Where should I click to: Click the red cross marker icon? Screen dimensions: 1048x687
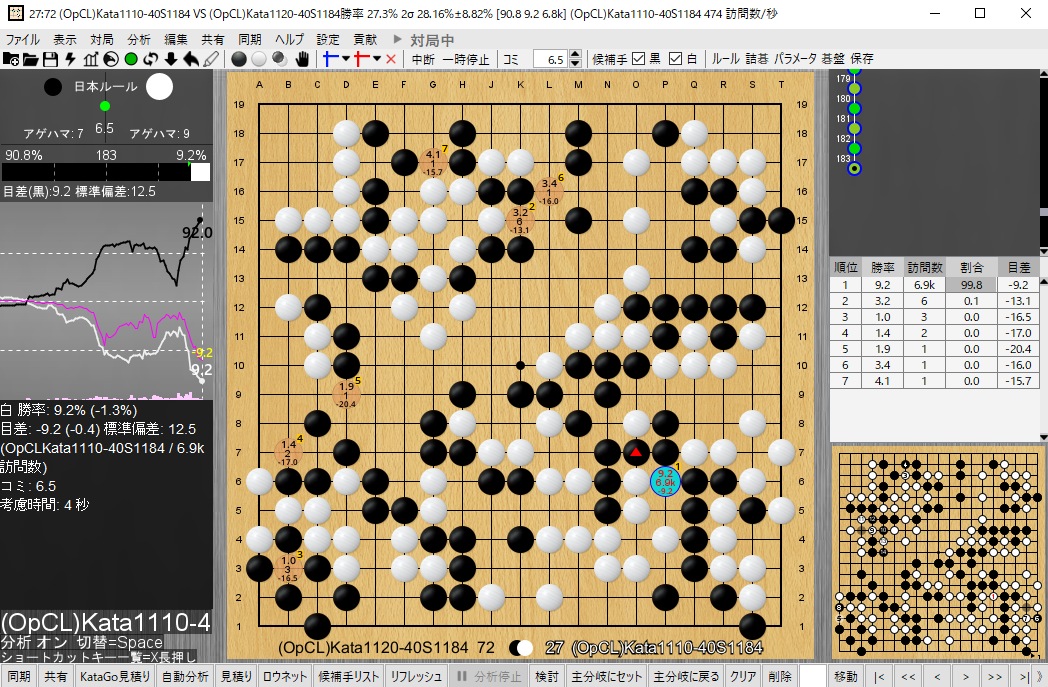362,59
